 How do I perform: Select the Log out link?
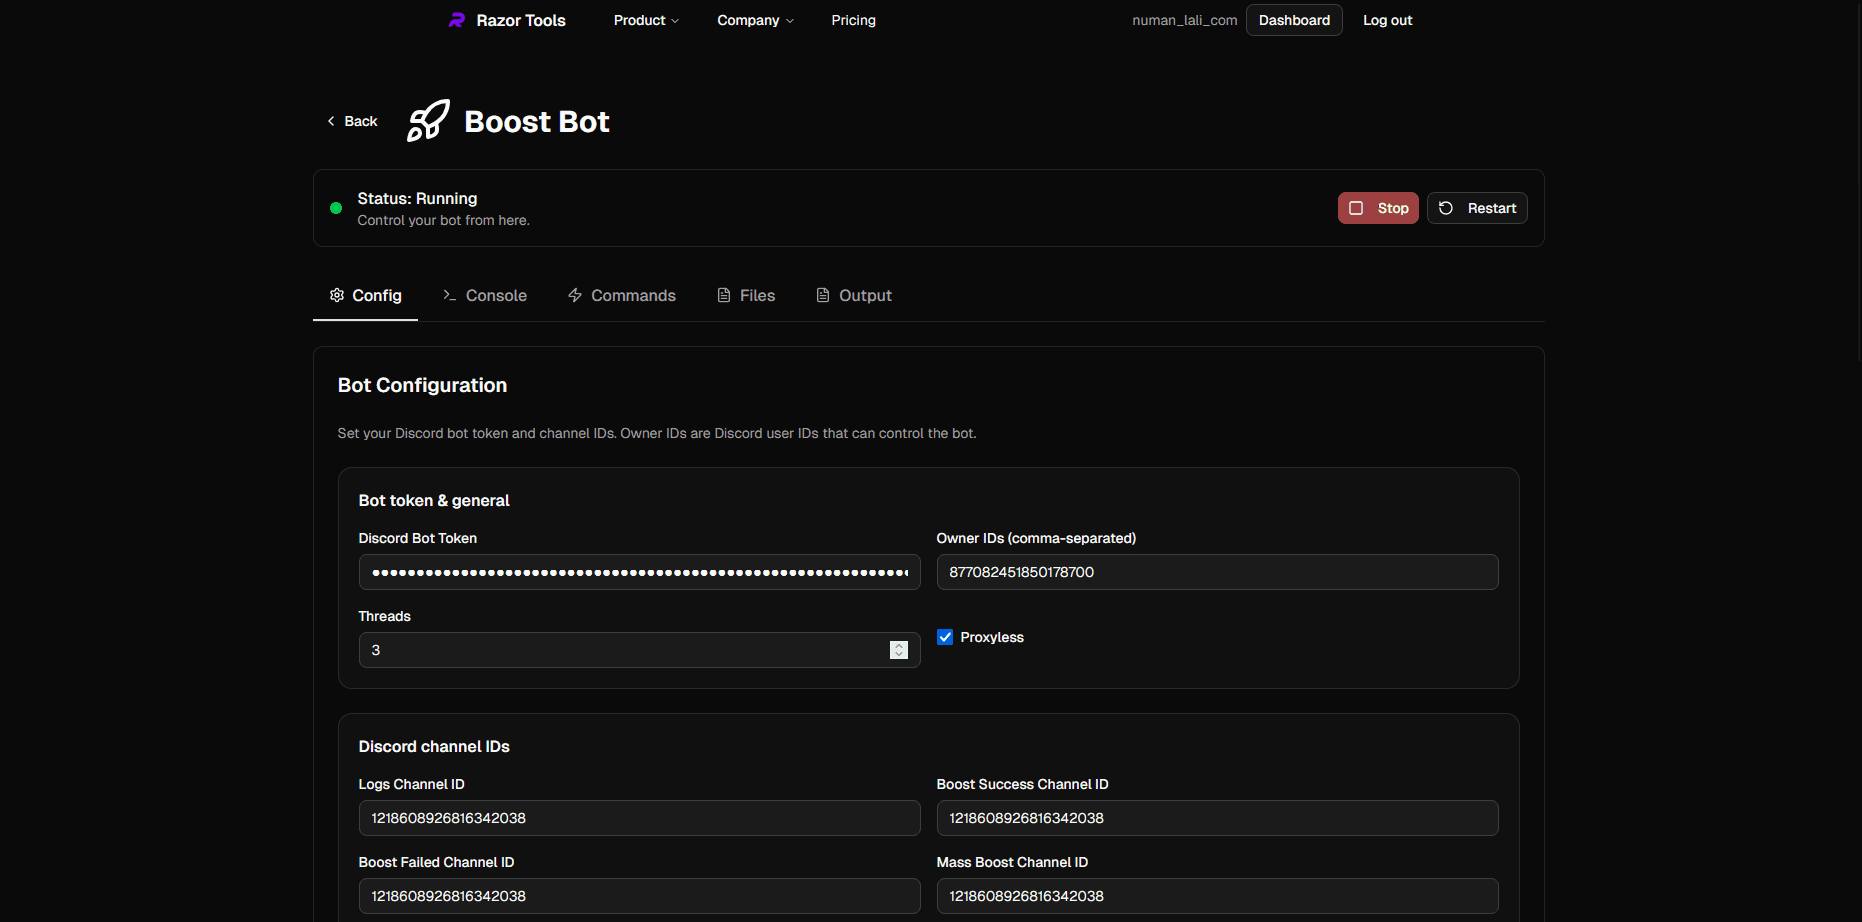(1387, 19)
